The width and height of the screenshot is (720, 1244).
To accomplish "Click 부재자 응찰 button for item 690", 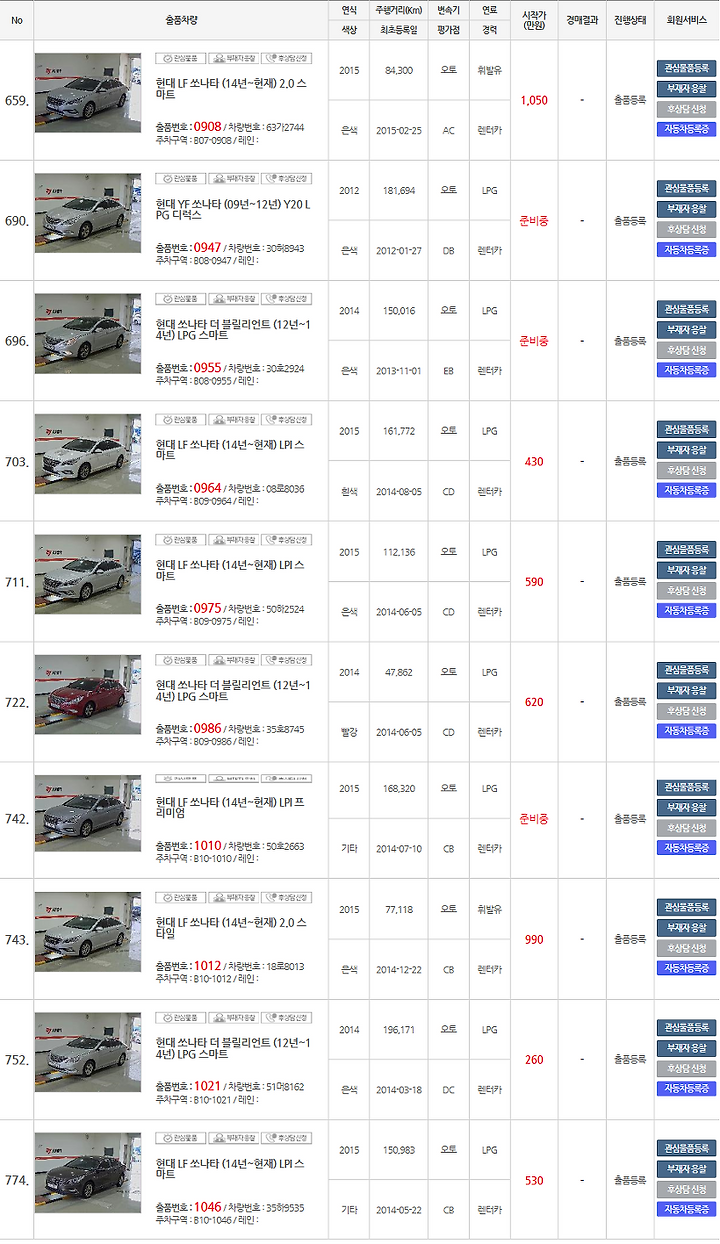I will coord(686,209).
